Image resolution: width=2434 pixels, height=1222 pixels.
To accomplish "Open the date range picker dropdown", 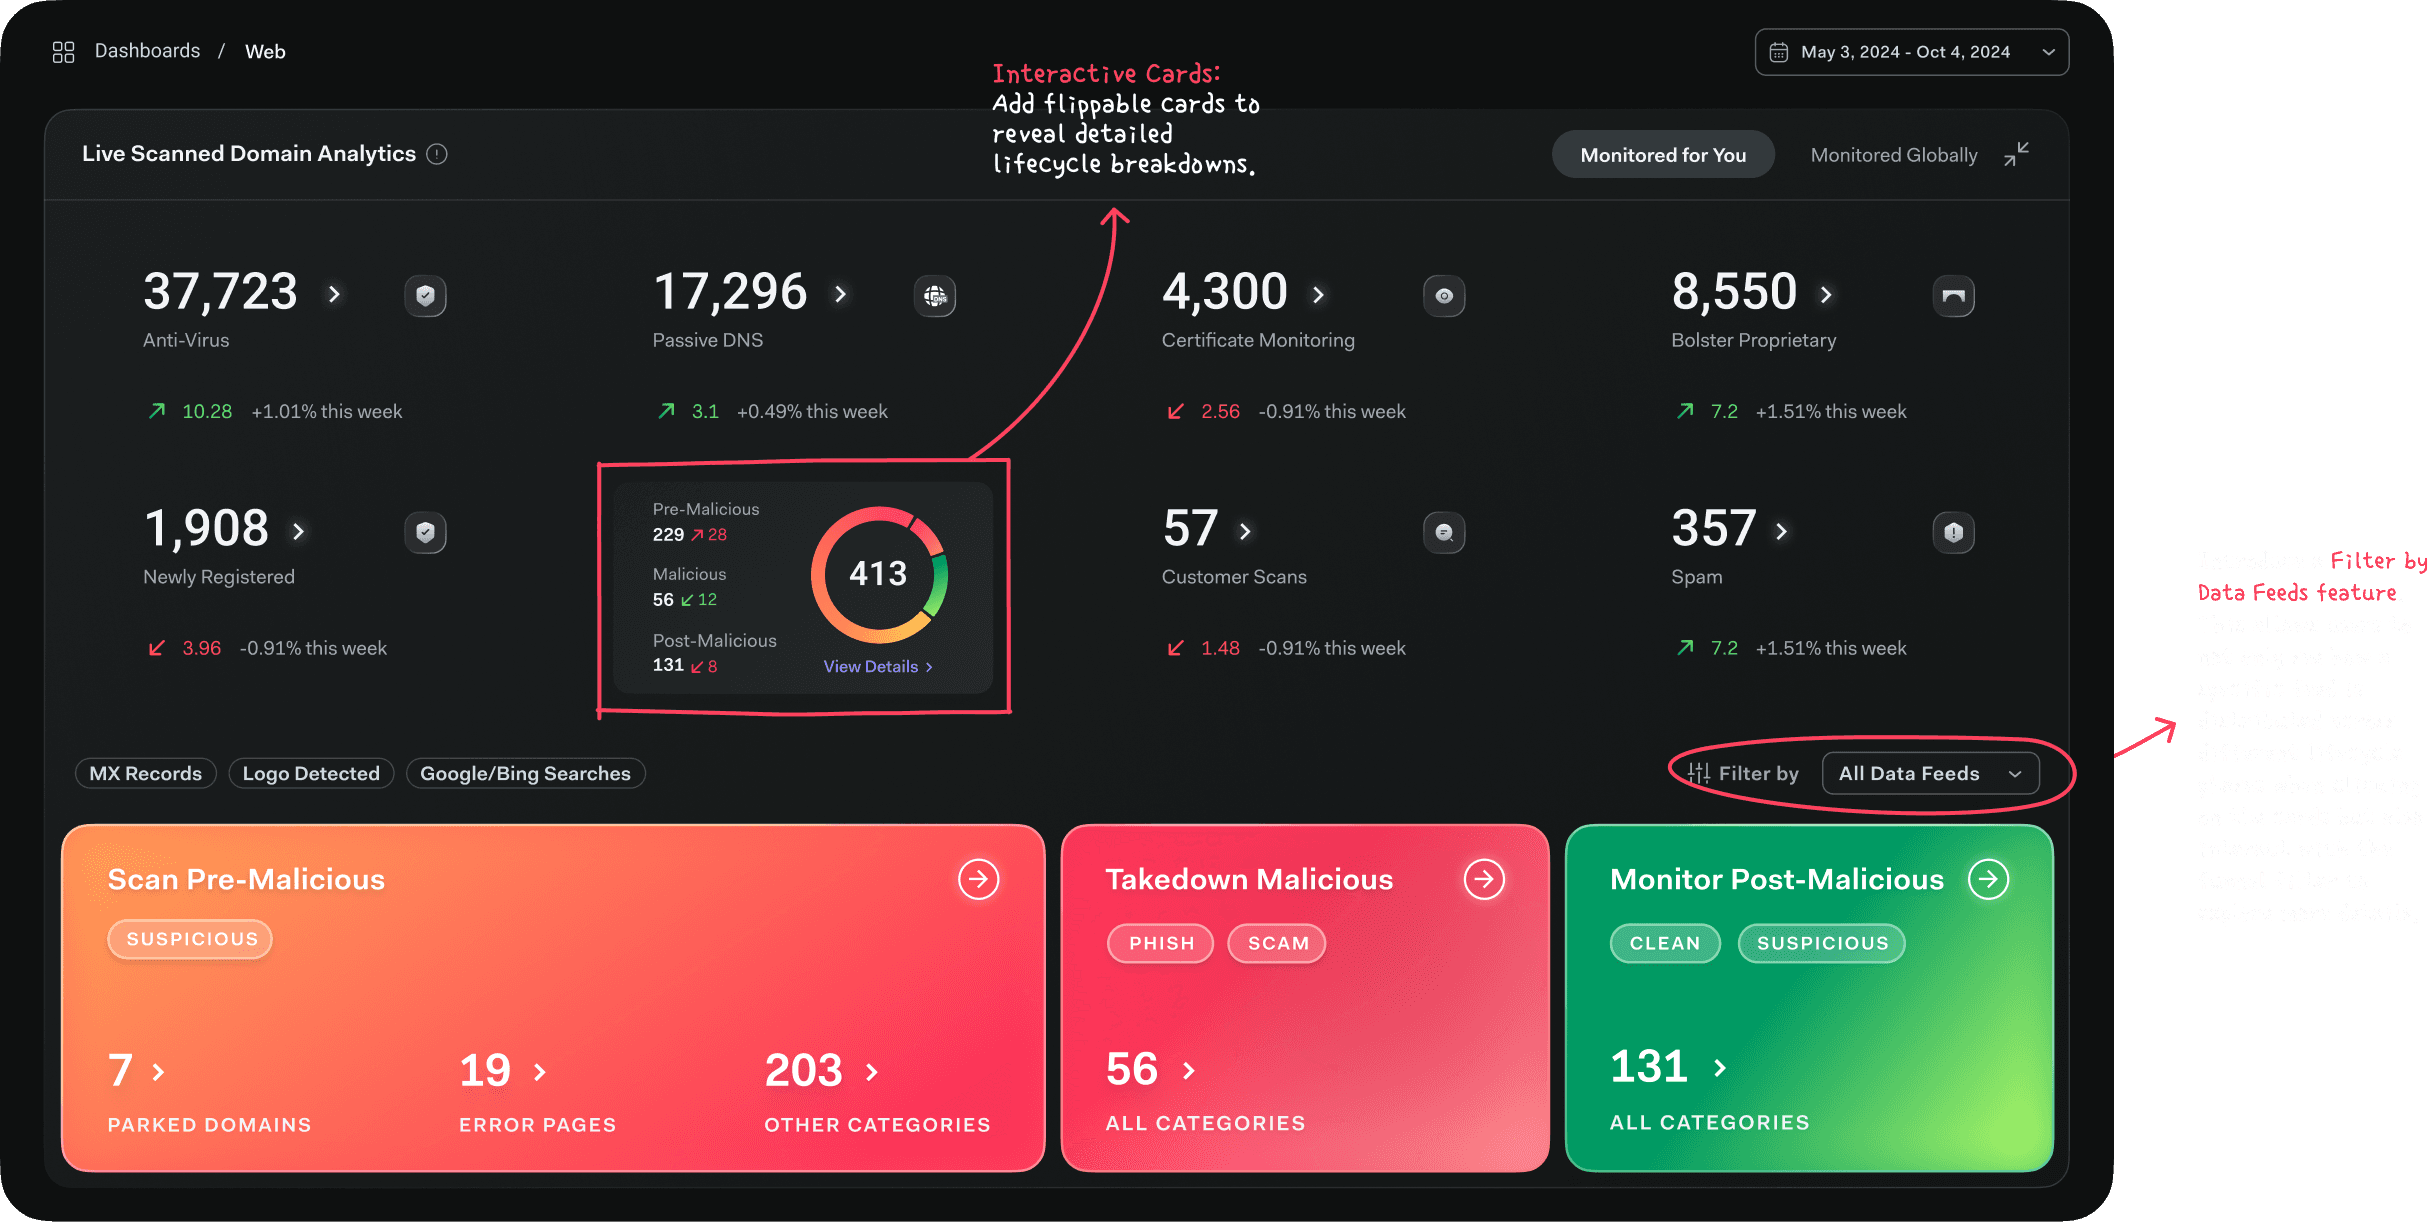I will point(1911,52).
